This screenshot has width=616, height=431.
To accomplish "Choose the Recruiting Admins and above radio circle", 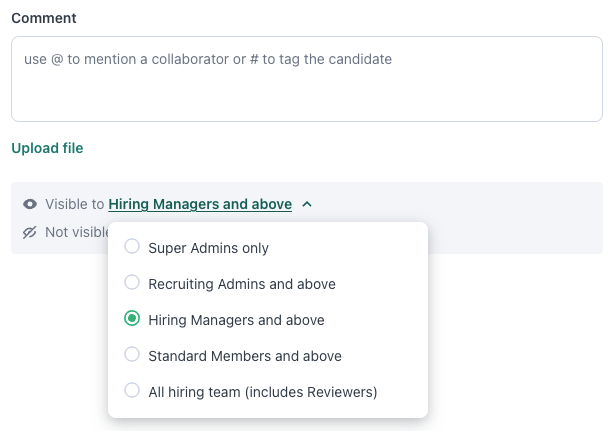I will click(x=132, y=282).
